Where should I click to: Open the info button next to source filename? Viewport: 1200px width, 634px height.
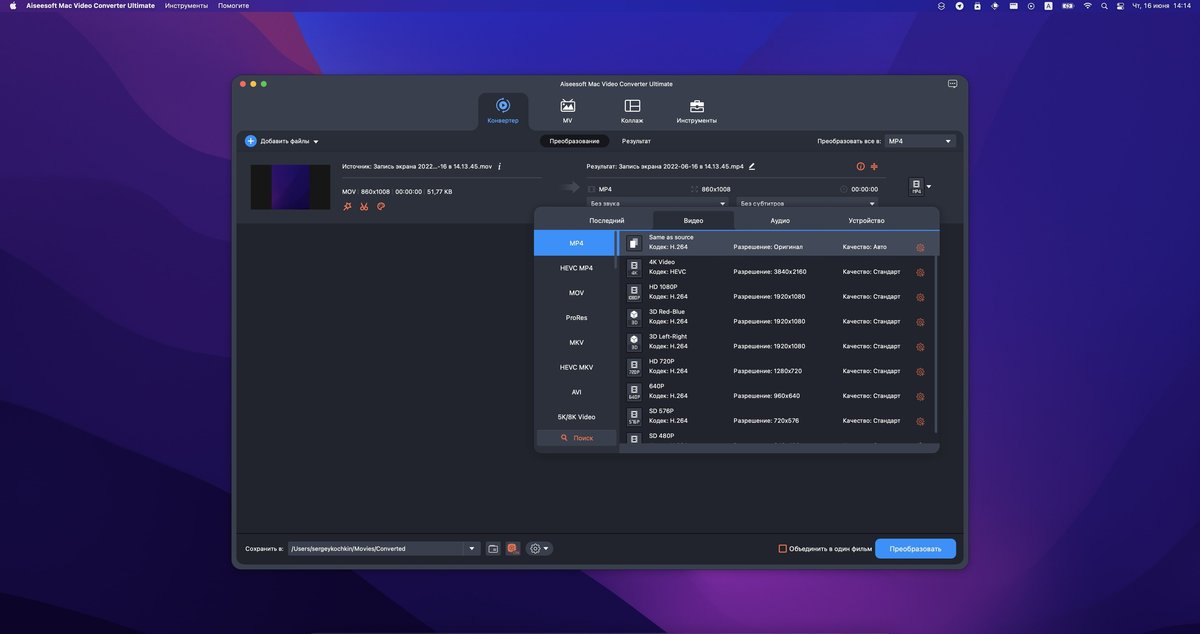point(499,166)
